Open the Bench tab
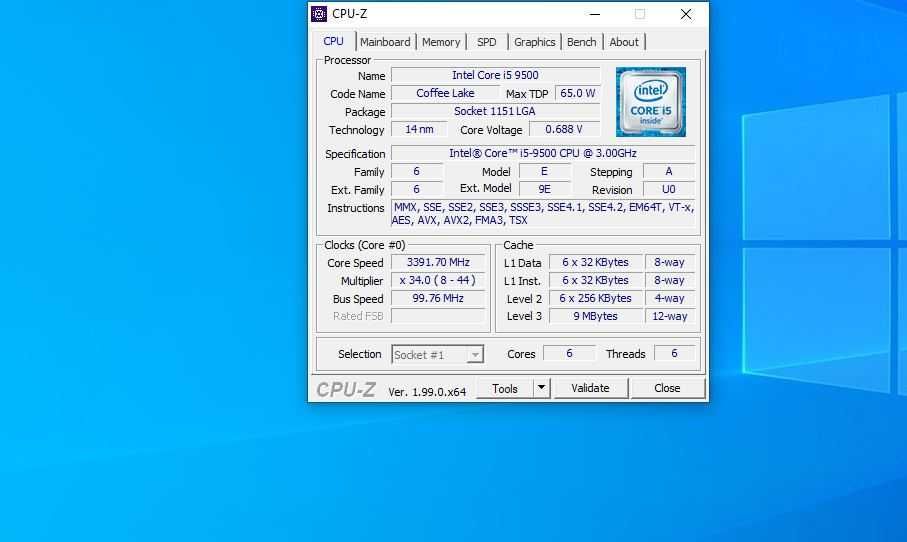Viewport: 907px width, 542px height. 581,42
